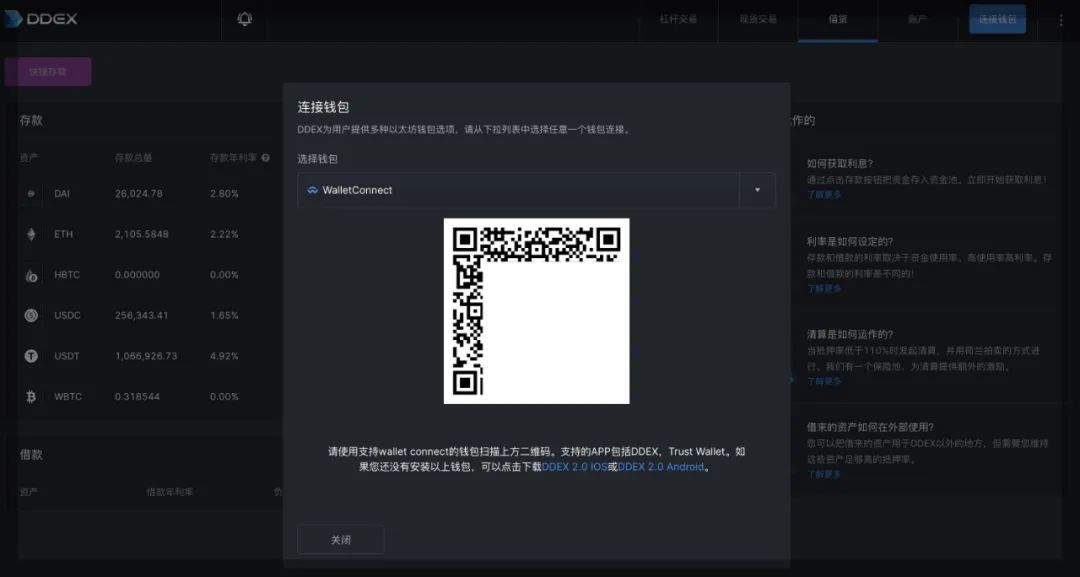
Task: Select the USDC token icon
Action: click(32, 315)
